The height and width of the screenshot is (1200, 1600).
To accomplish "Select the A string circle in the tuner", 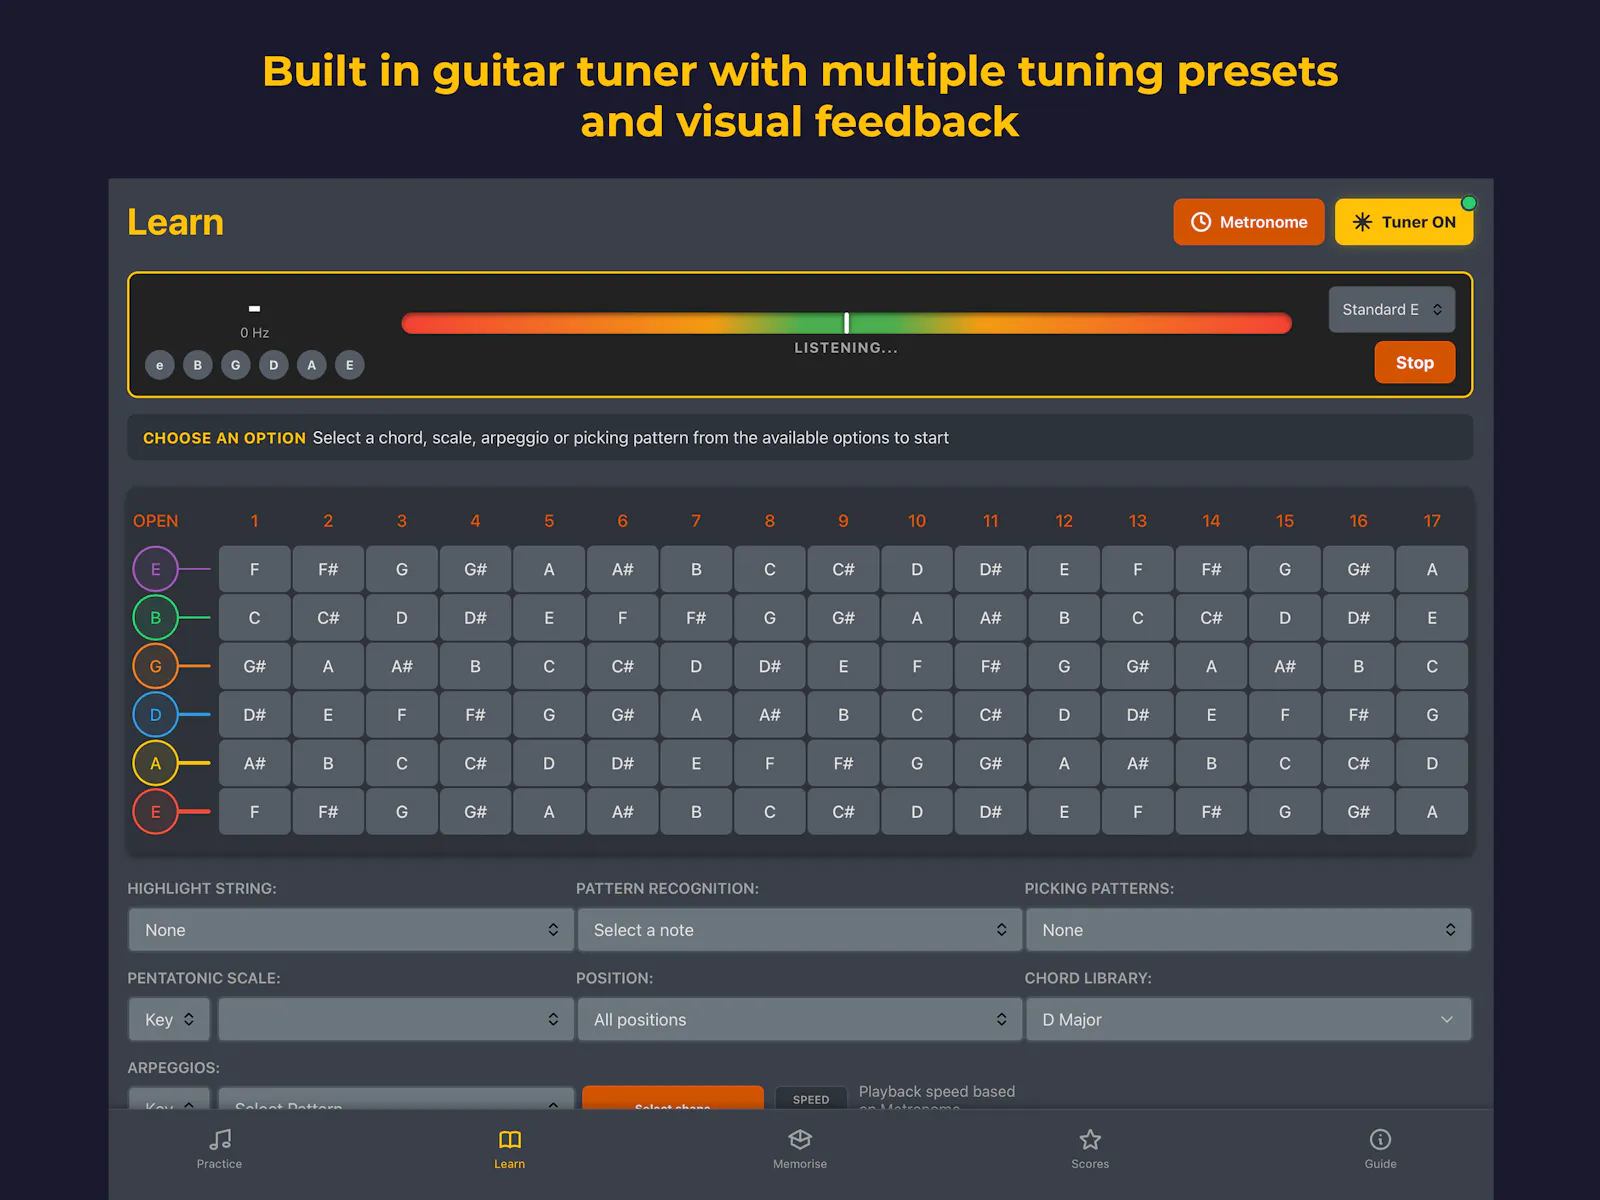I will (x=312, y=365).
